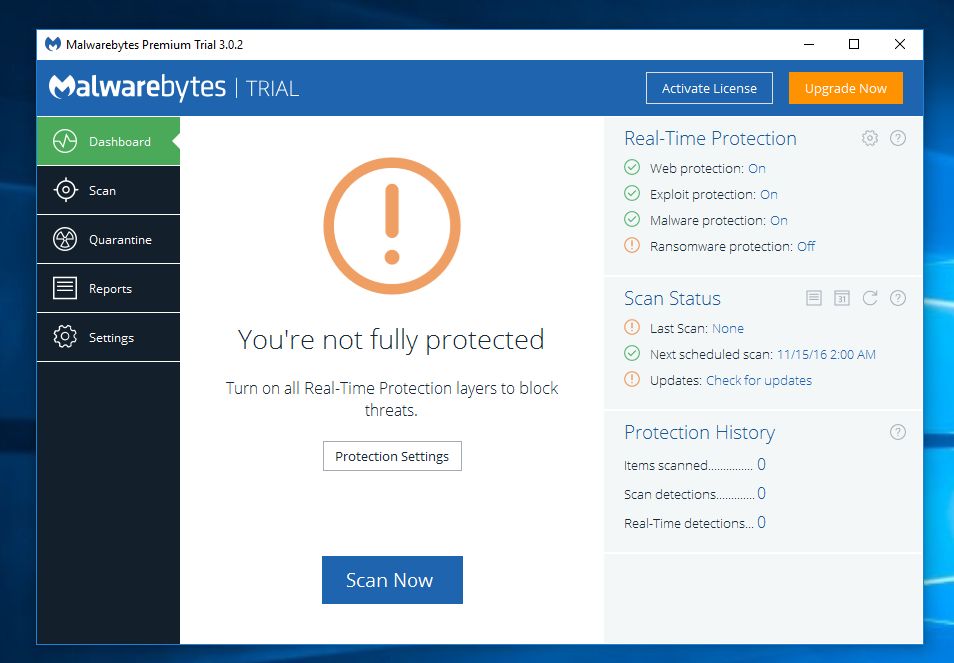This screenshot has height=663, width=954.
Task: Turn on Ransomware protection
Action: [x=806, y=247]
